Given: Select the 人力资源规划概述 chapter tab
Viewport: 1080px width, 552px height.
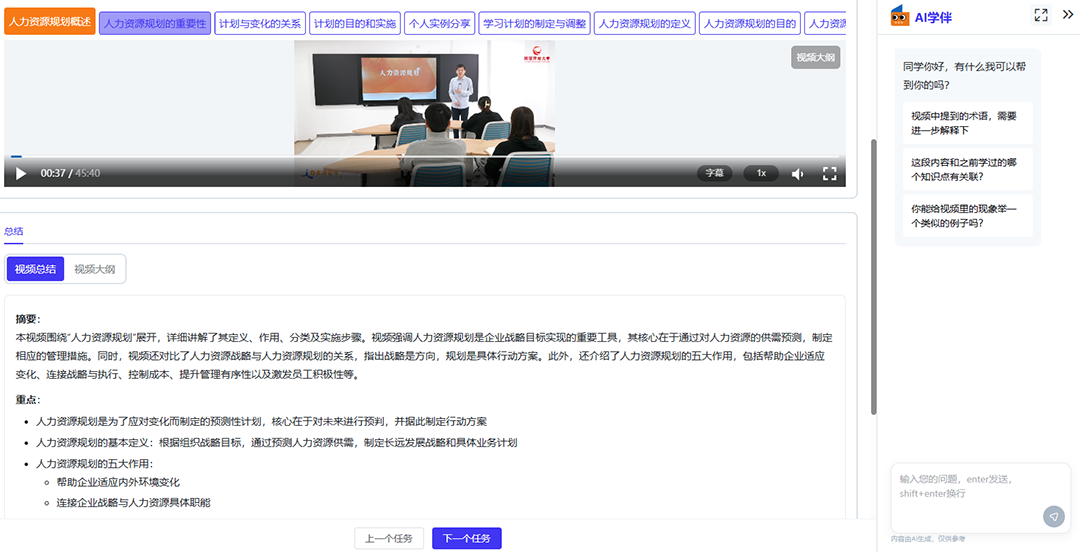Looking at the screenshot, I should click(50, 21).
